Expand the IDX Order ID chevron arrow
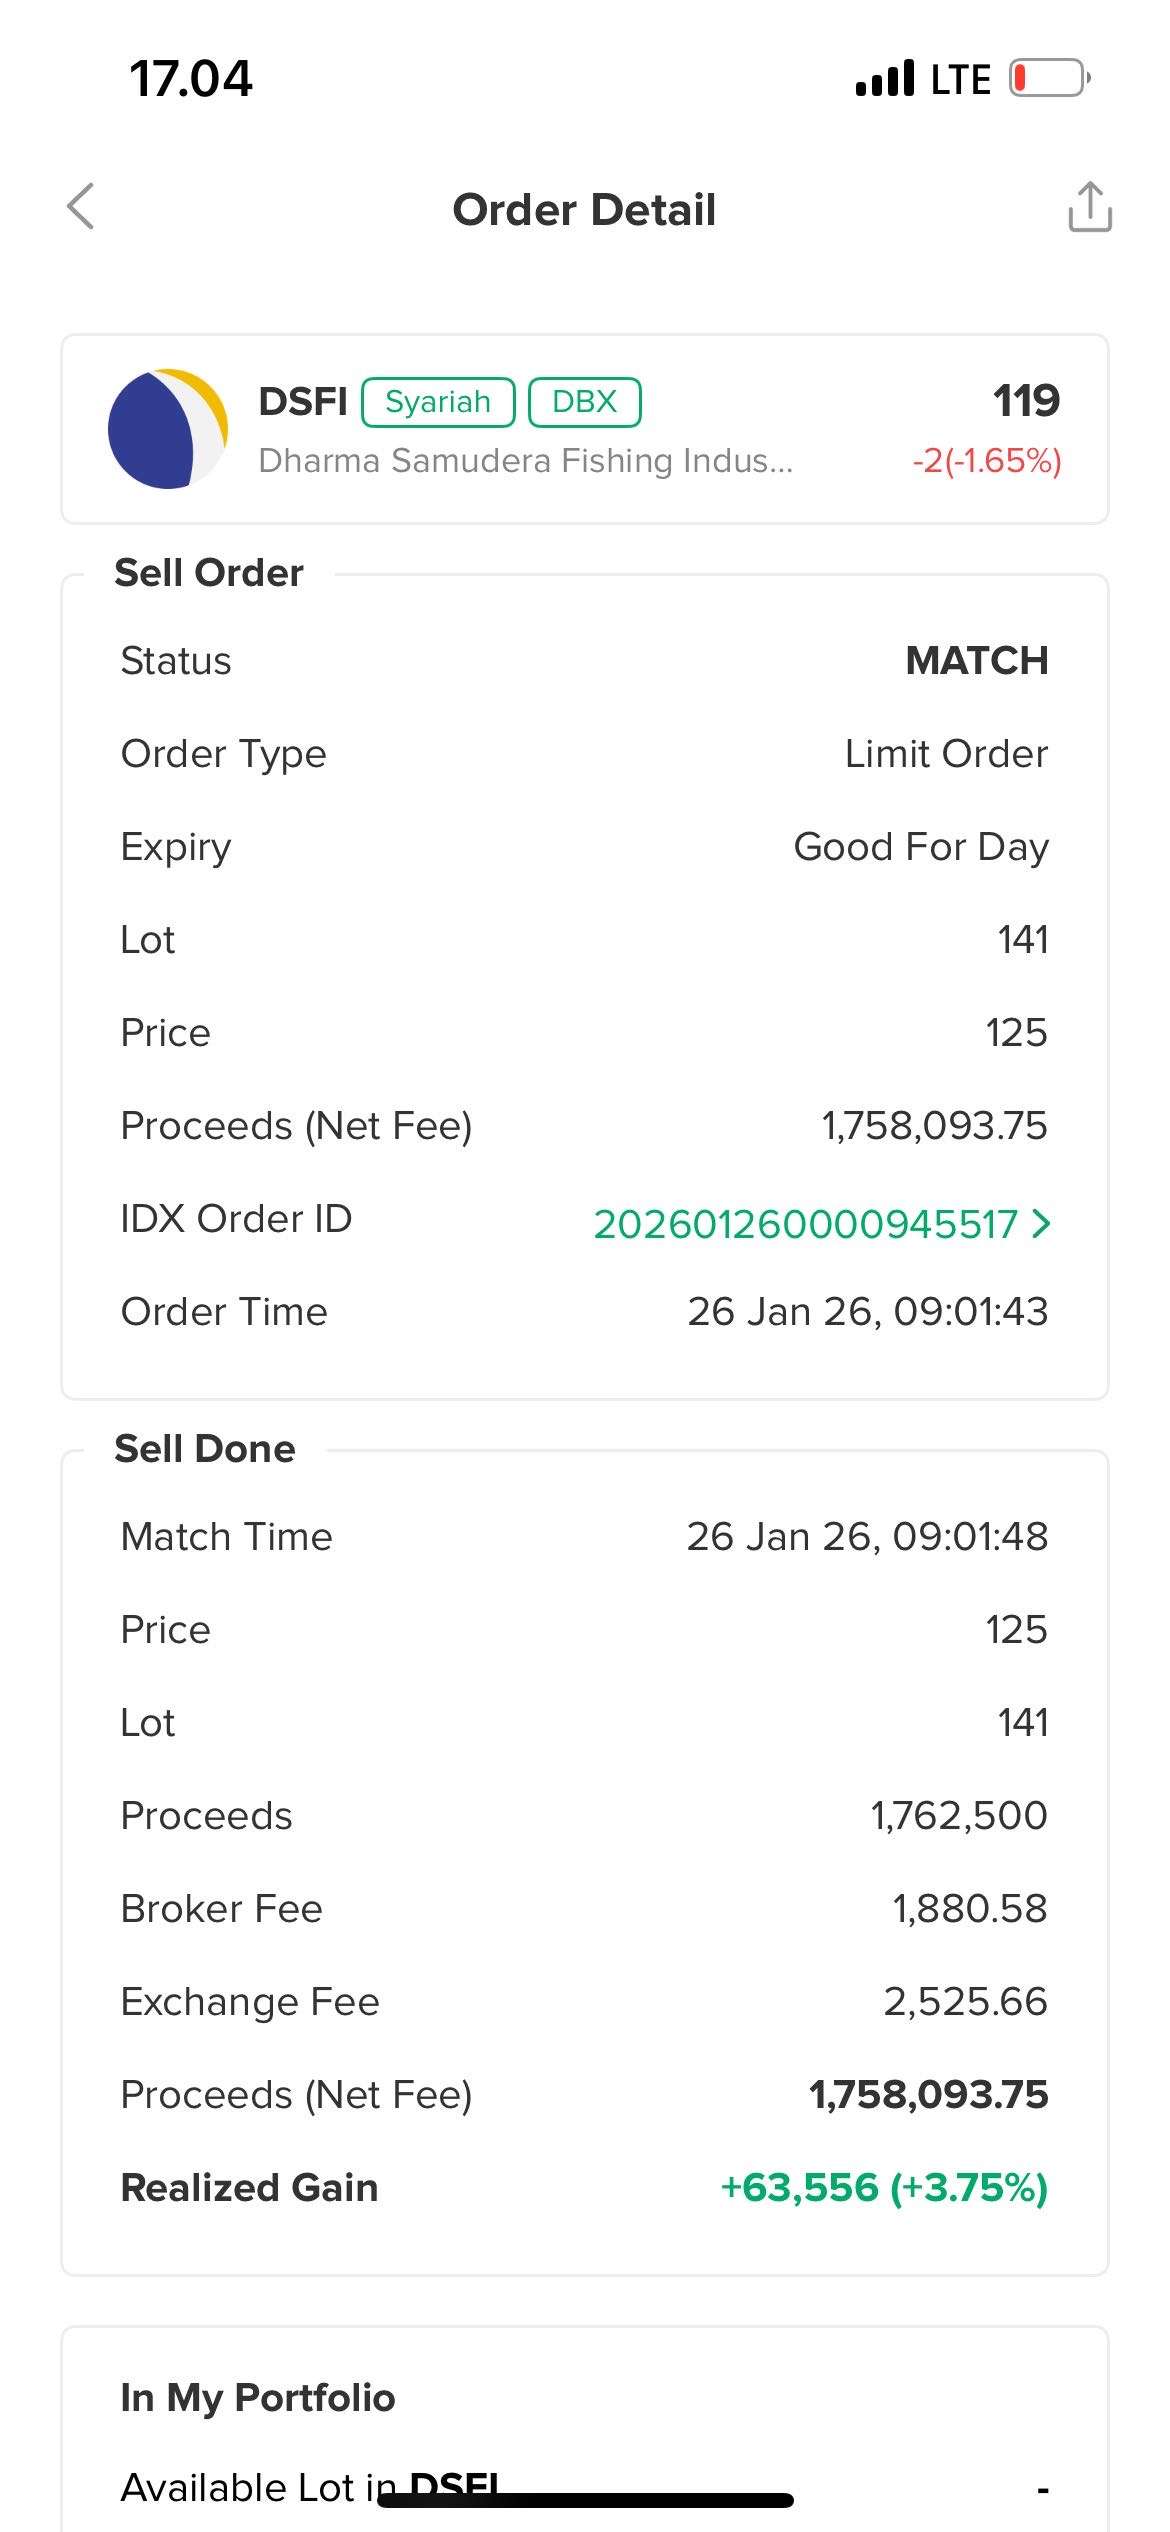The height and width of the screenshot is (2532, 1170). 1041,1223
